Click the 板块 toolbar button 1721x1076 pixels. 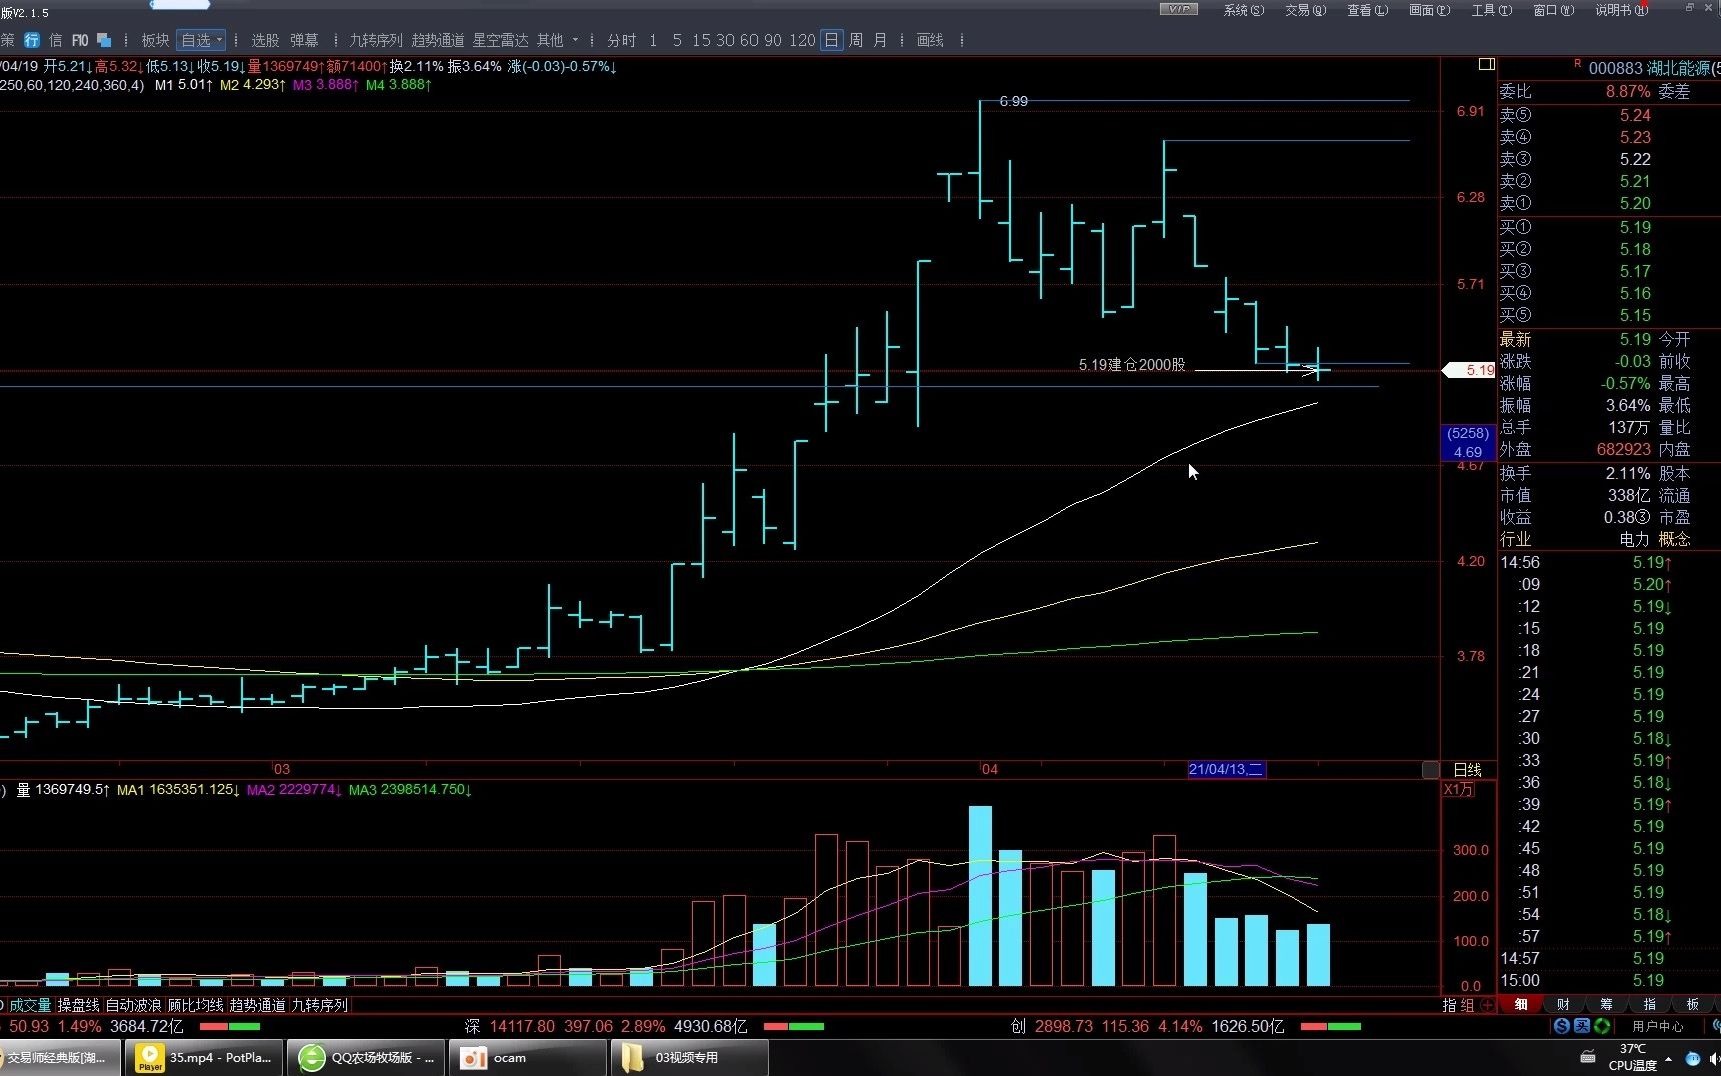point(155,40)
